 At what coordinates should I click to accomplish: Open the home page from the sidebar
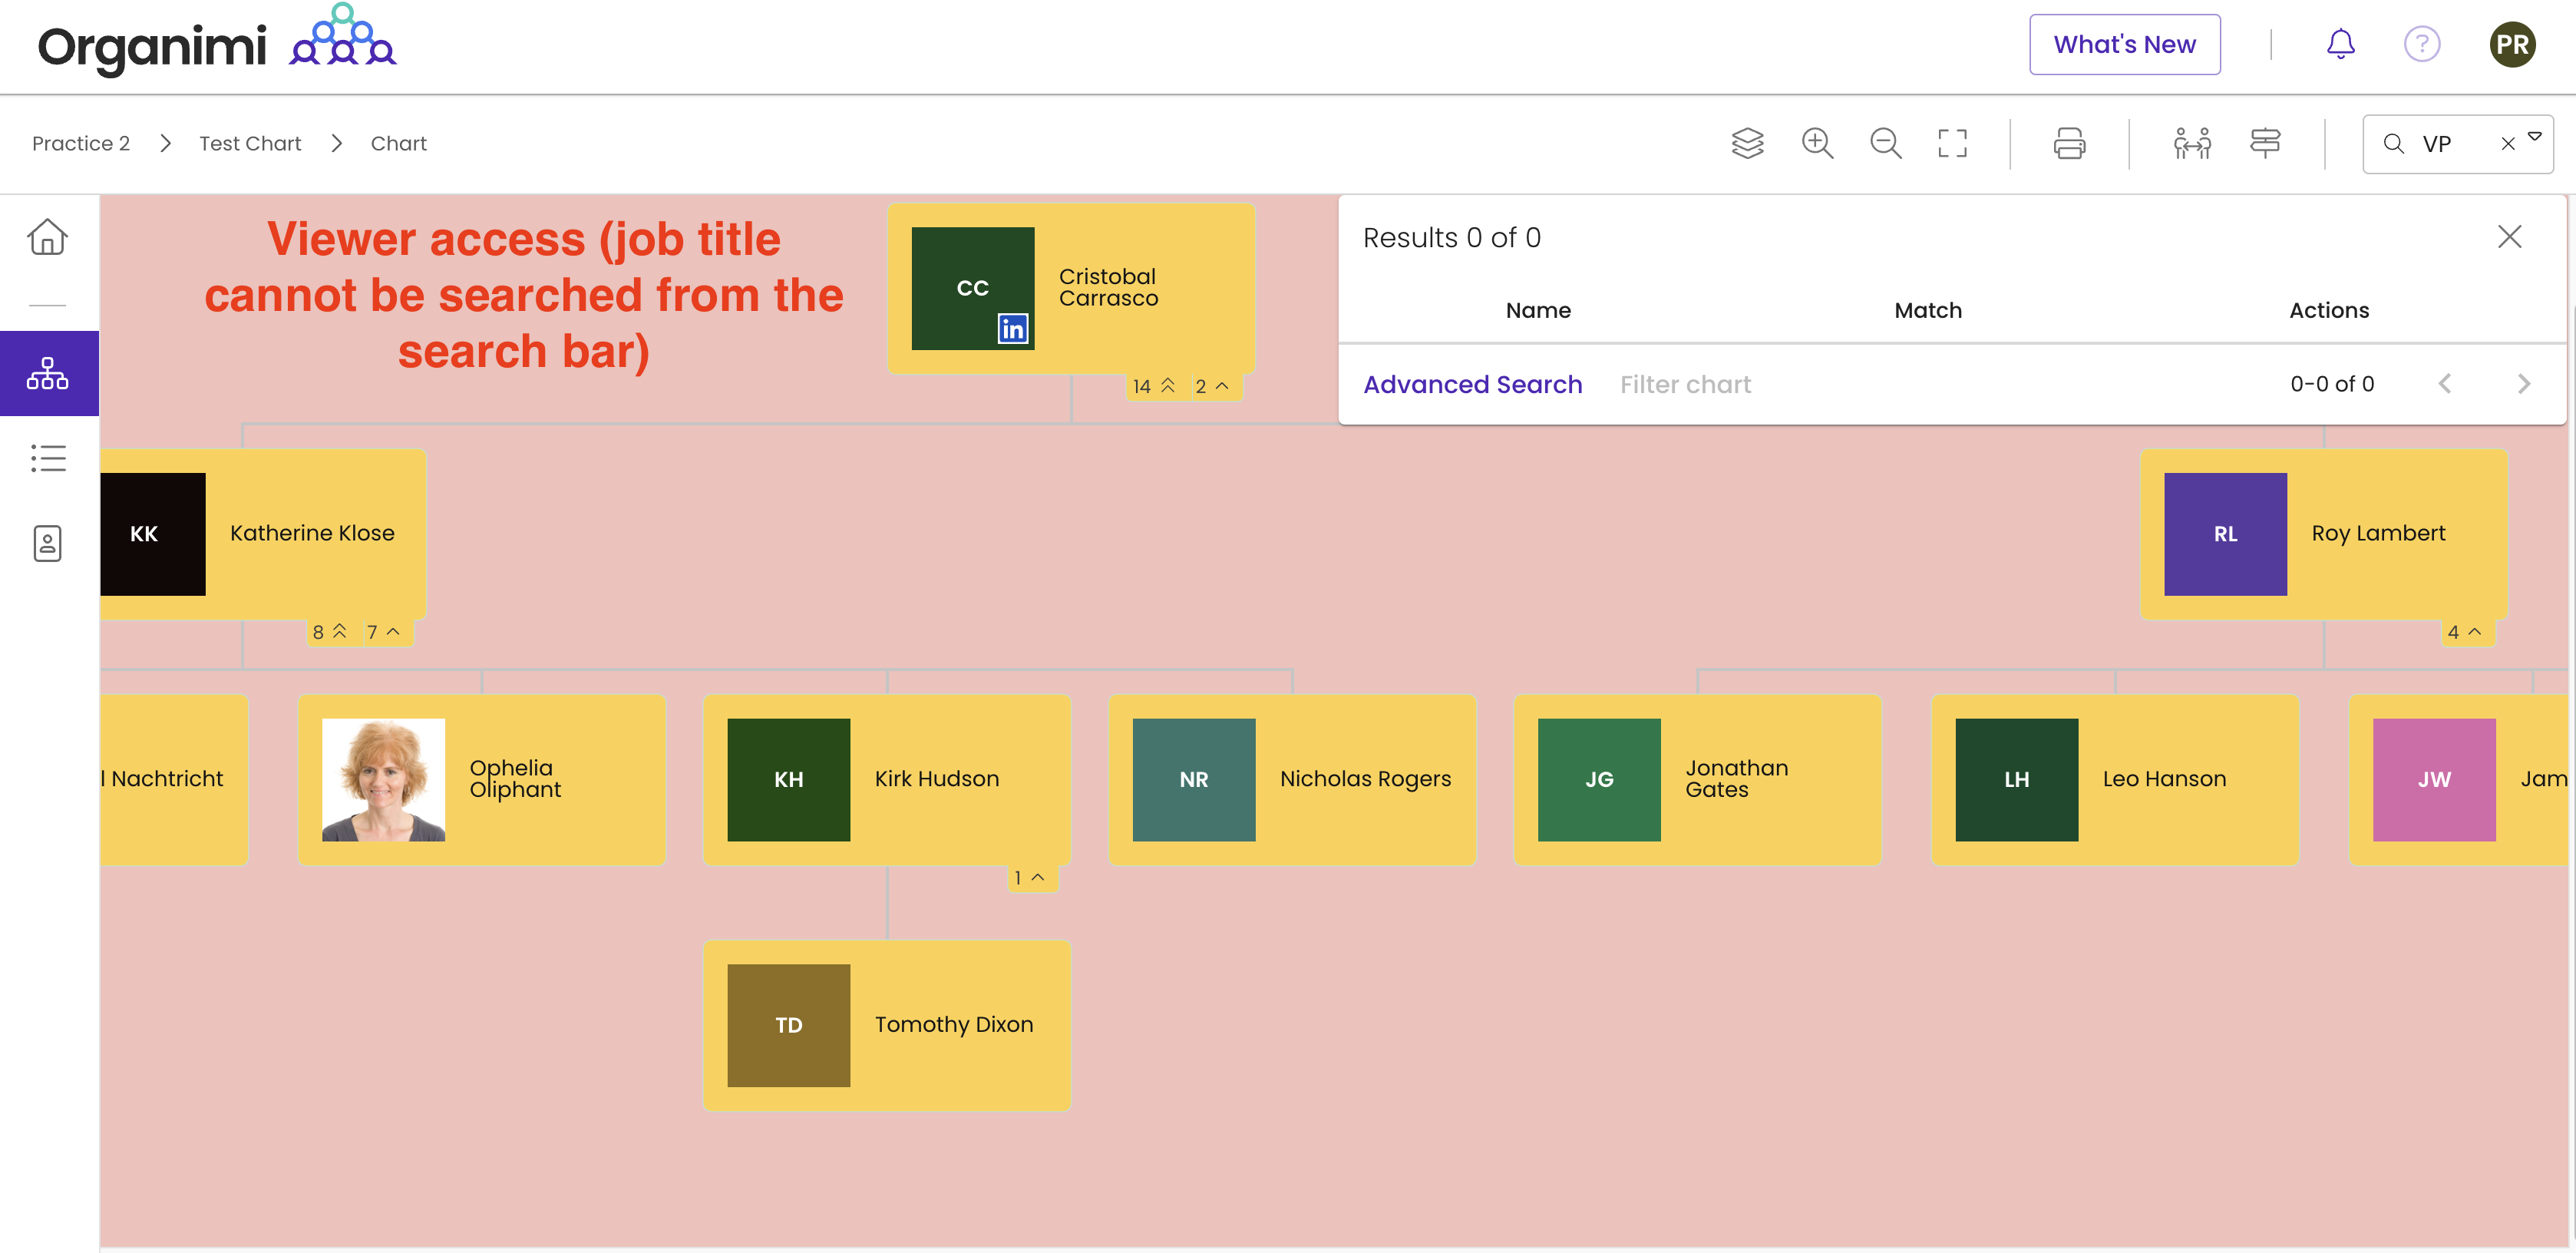coord(47,237)
